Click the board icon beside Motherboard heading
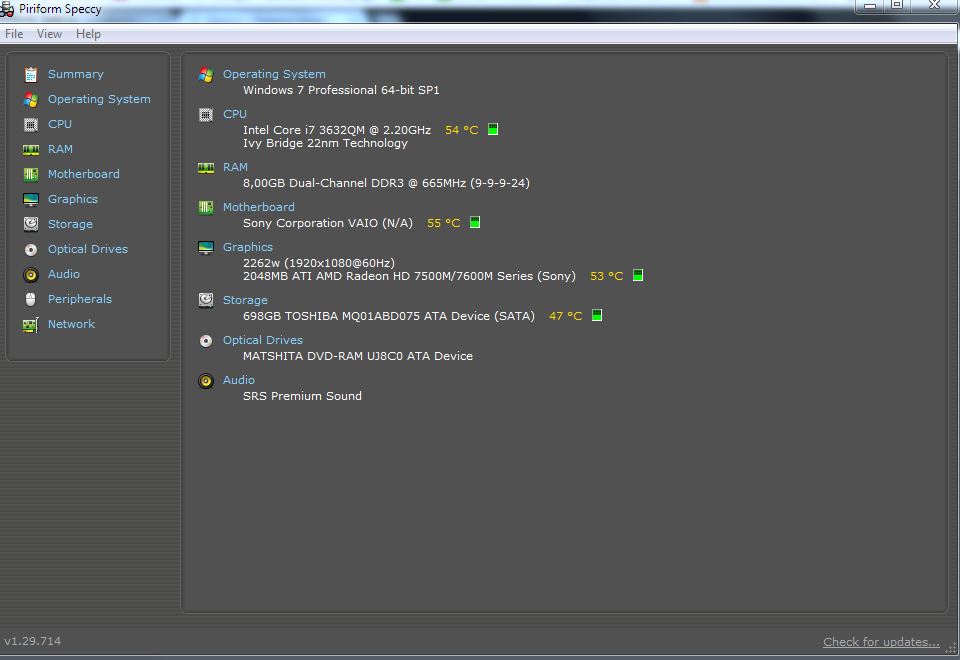 click(206, 208)
